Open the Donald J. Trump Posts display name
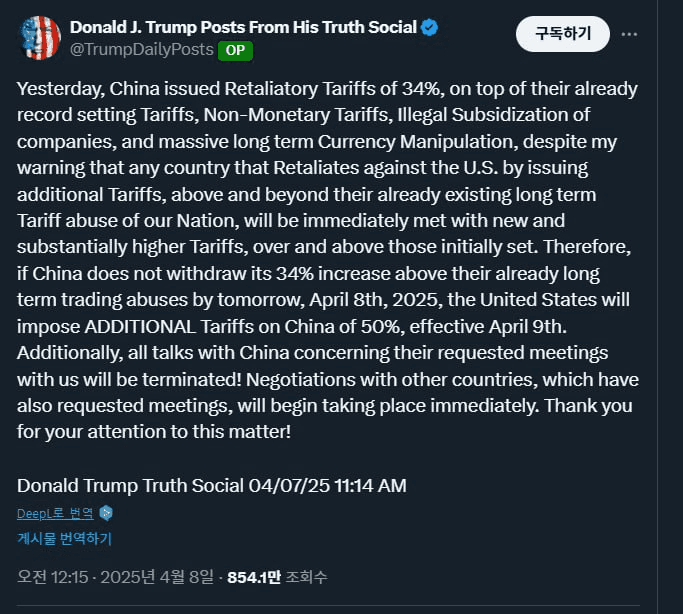Screen dimensions: 683x614 point(243,27)
